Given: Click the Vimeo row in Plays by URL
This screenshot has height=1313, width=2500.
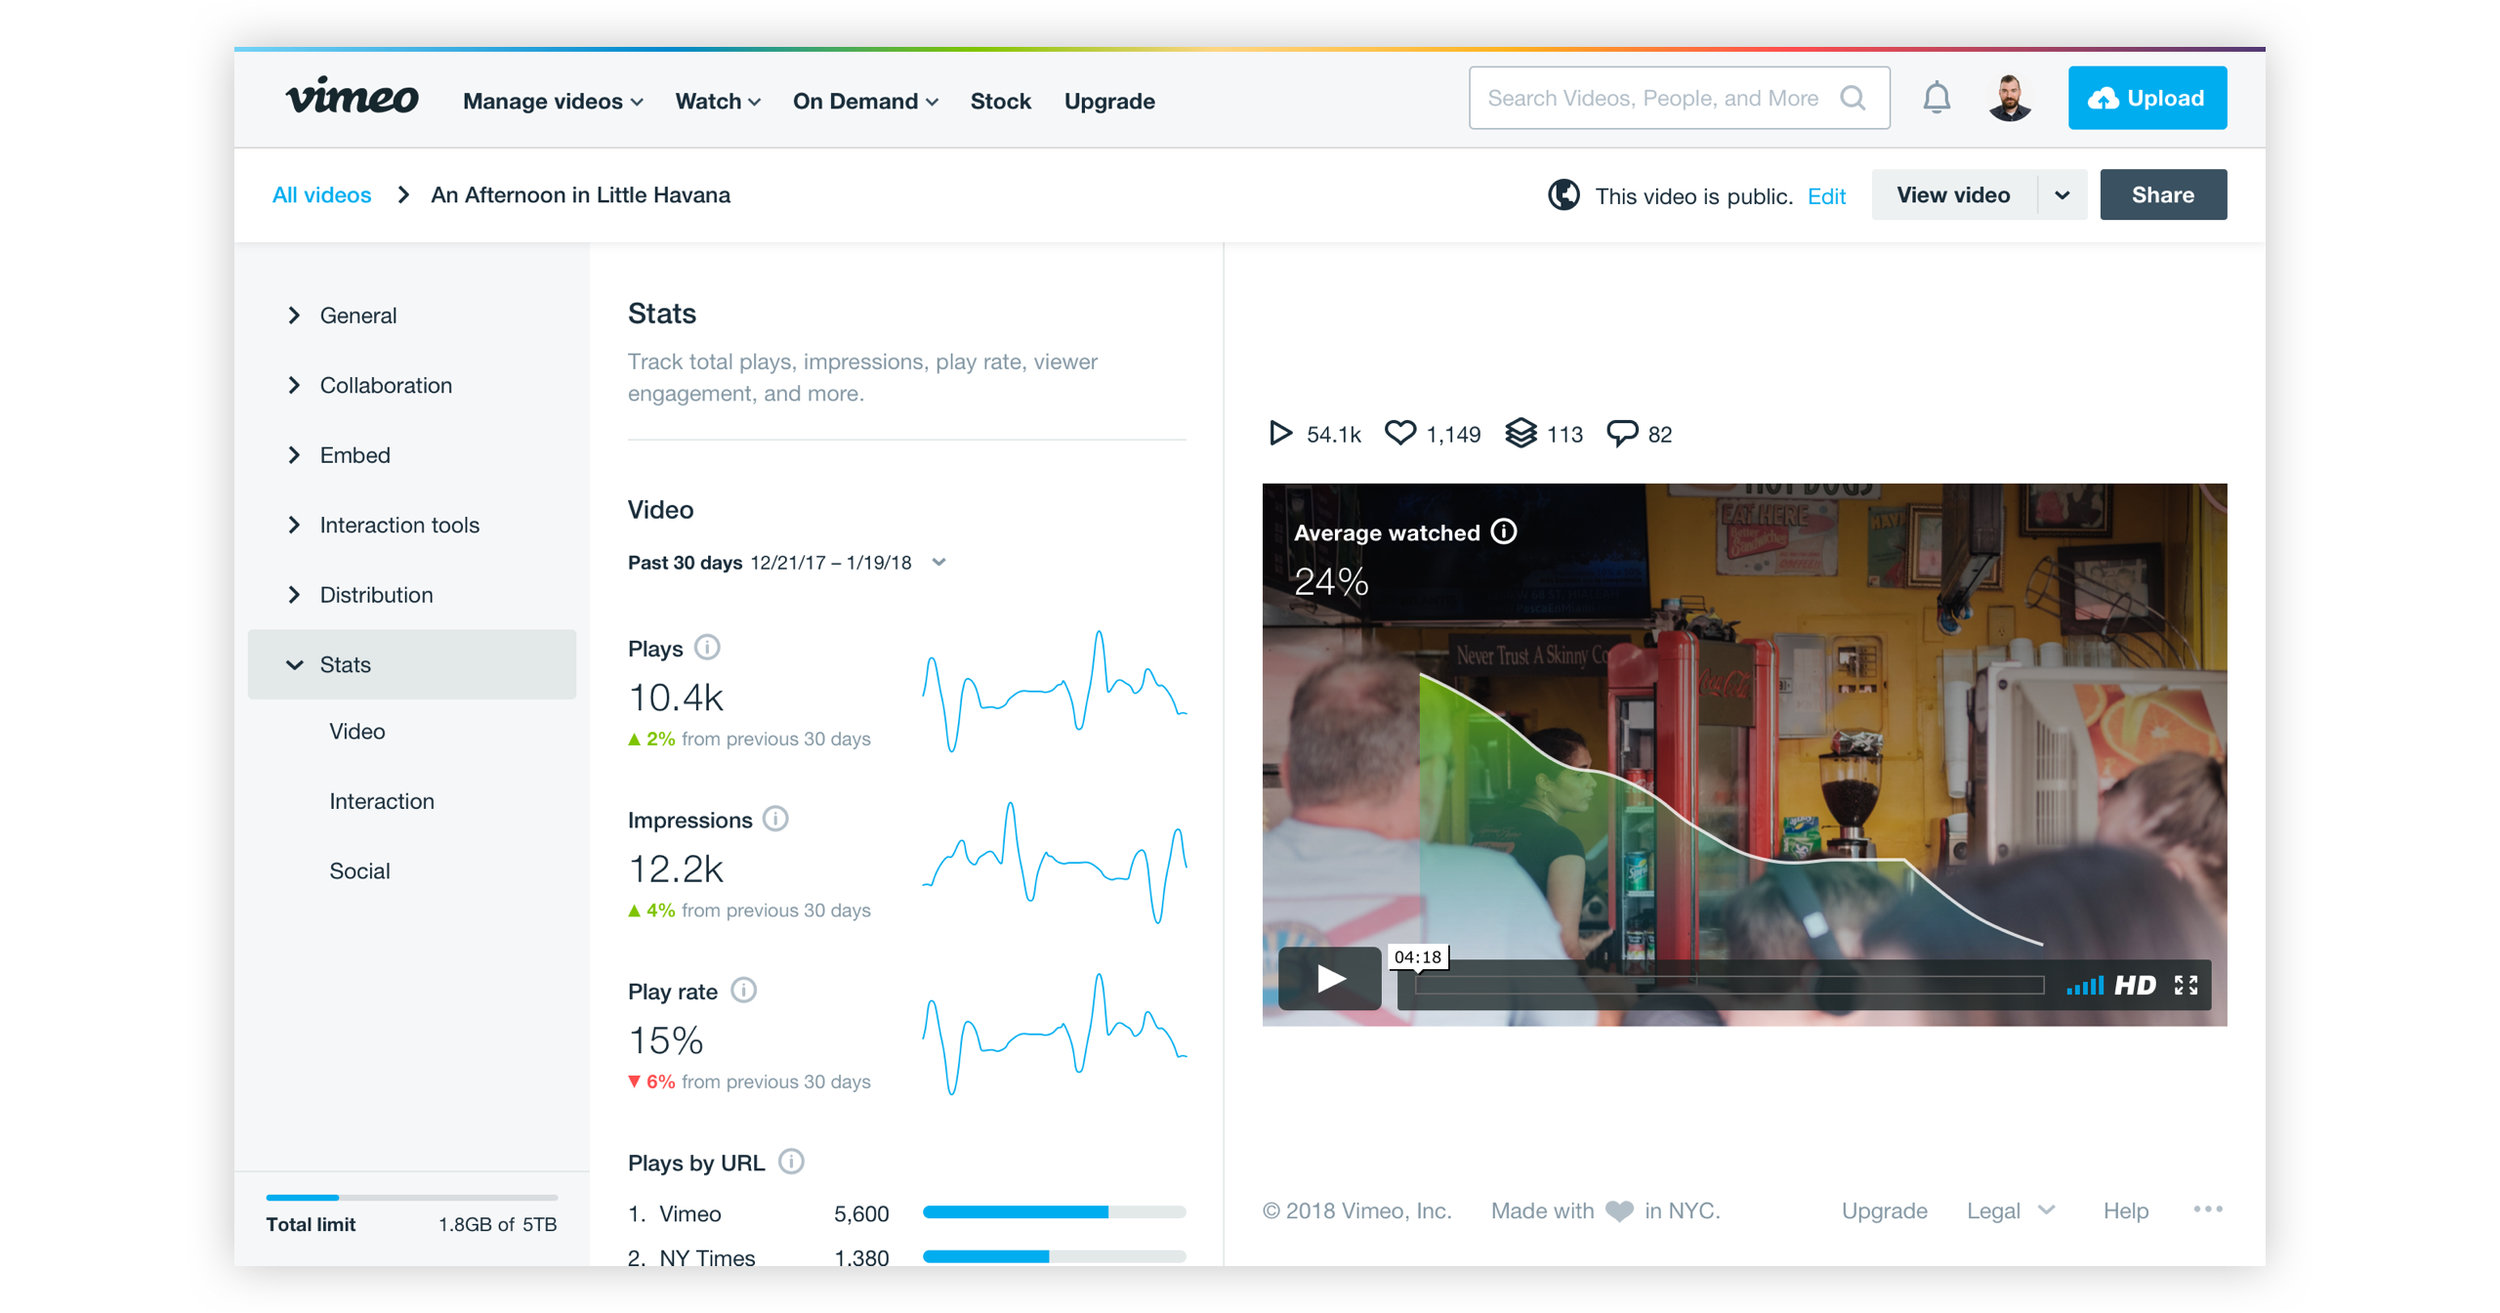Looking at the screenshot, I should [907, 1213].
